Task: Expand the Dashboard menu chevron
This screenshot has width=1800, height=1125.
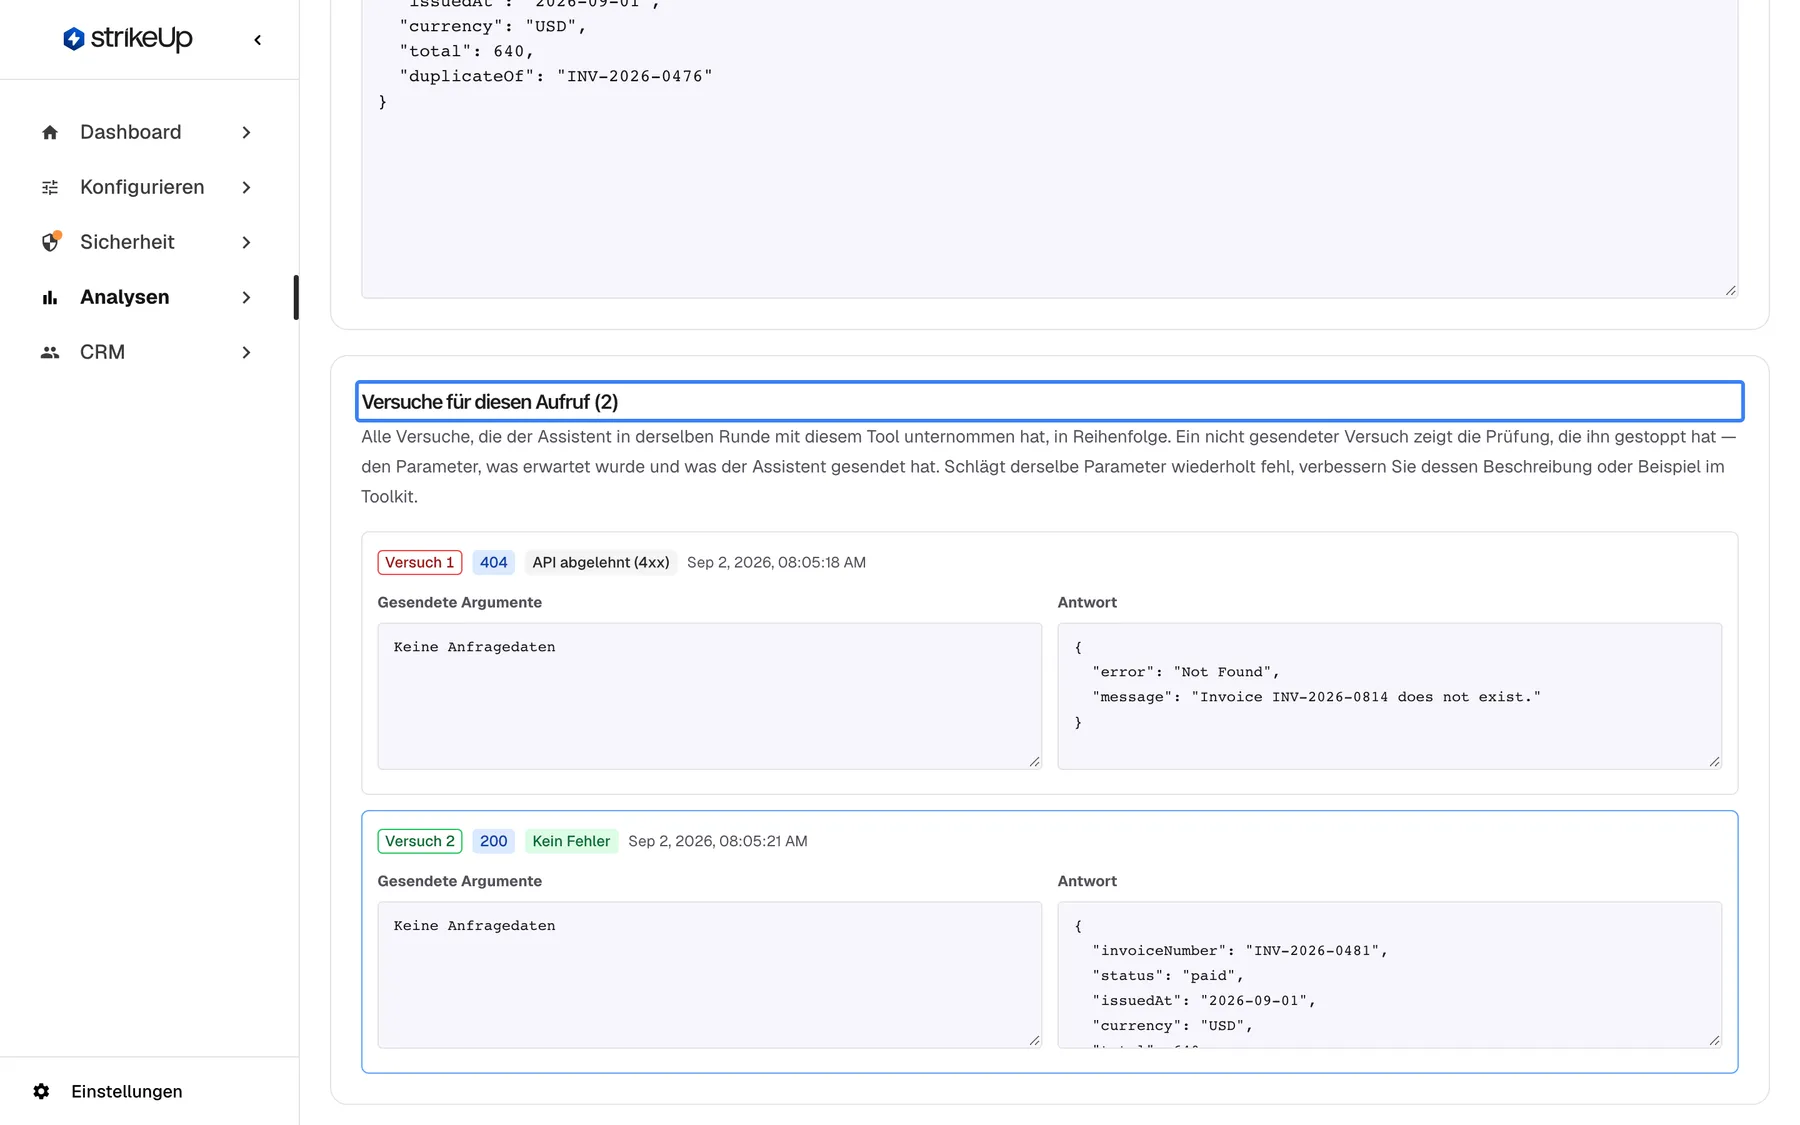Action: click(246, 132)
